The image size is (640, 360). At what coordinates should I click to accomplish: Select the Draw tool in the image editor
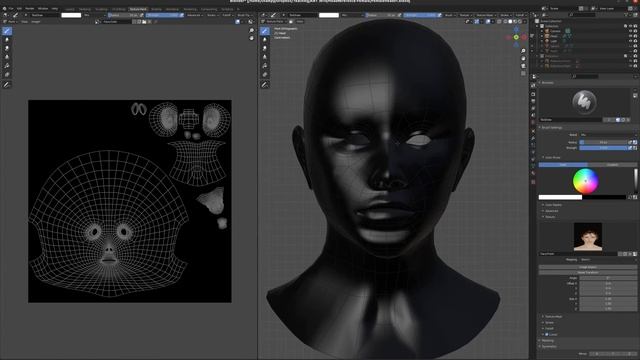[7, 31]
